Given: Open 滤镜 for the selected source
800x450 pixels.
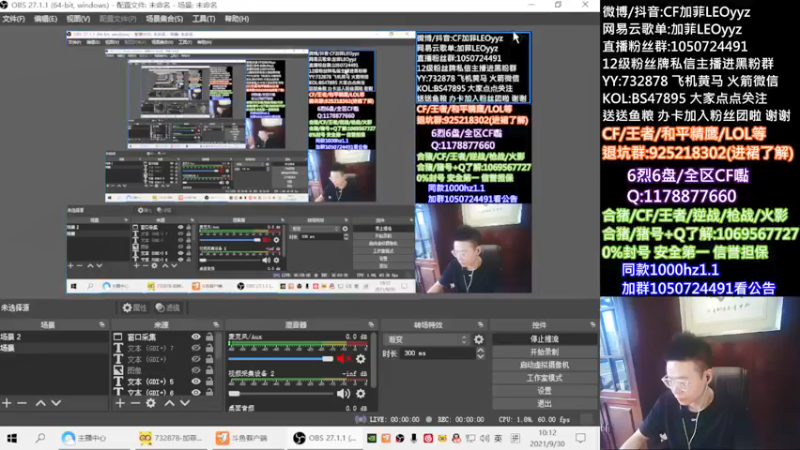Looking at the screenshot, I should [168, 308].
